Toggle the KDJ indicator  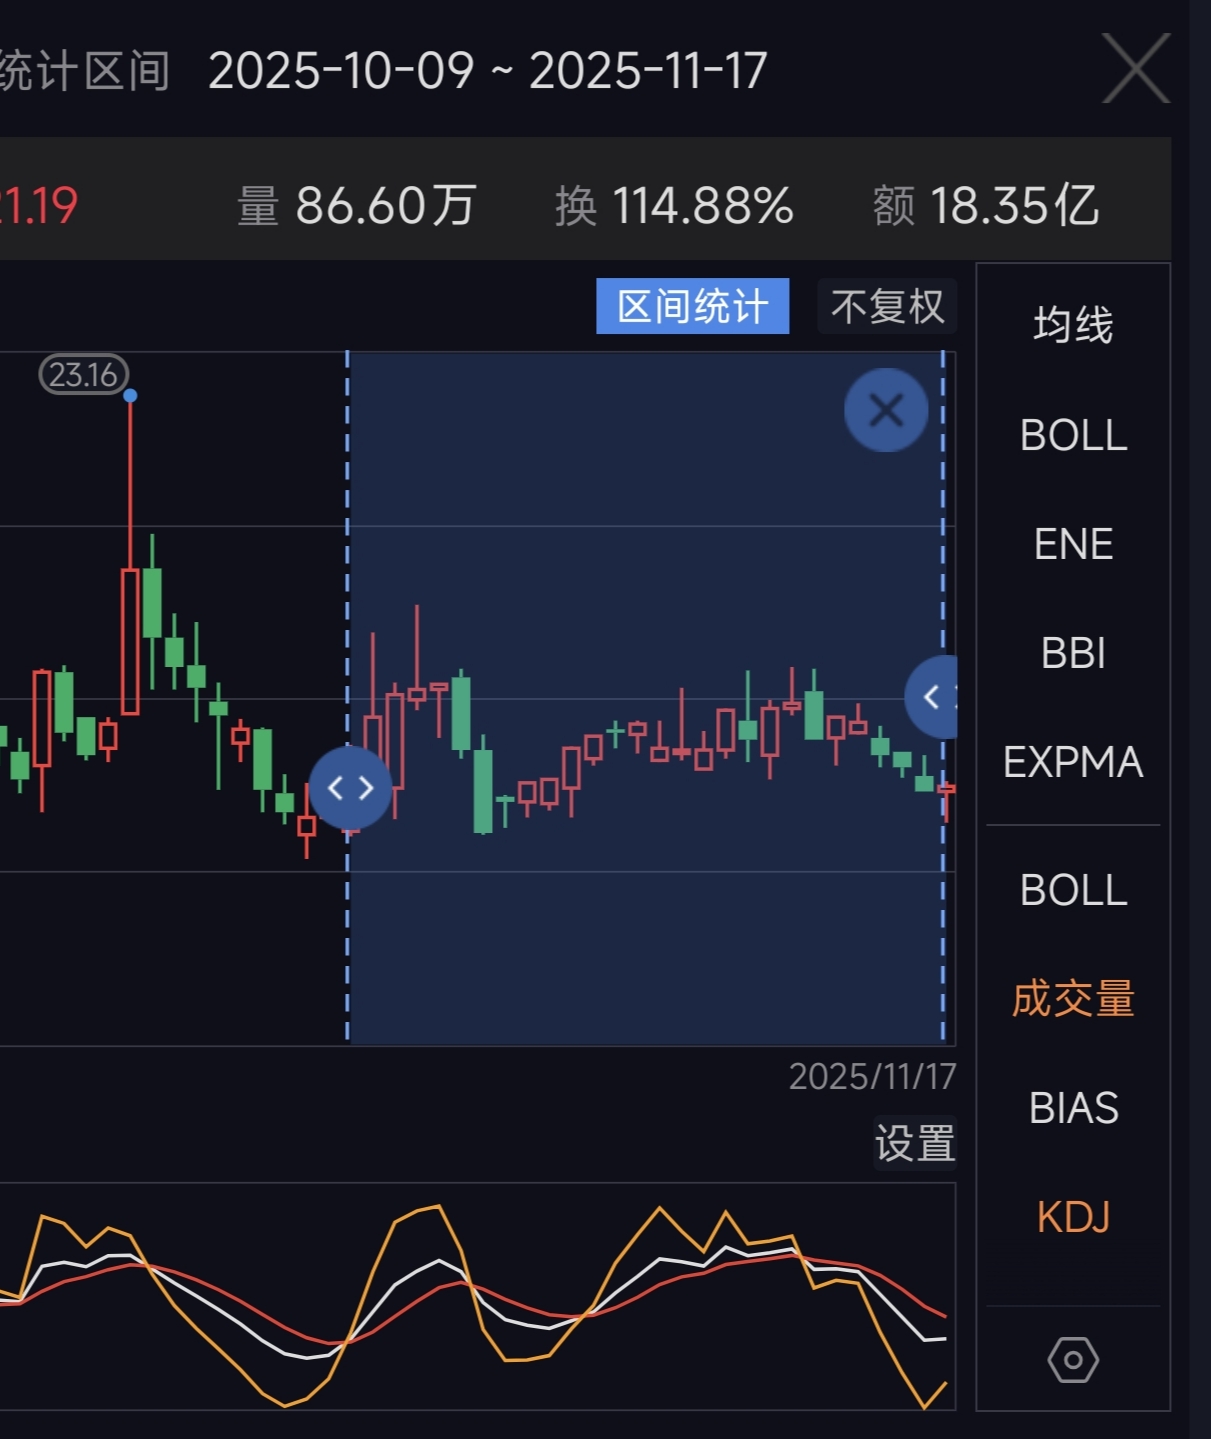pyautogui.click(x=1073, y=1217)
